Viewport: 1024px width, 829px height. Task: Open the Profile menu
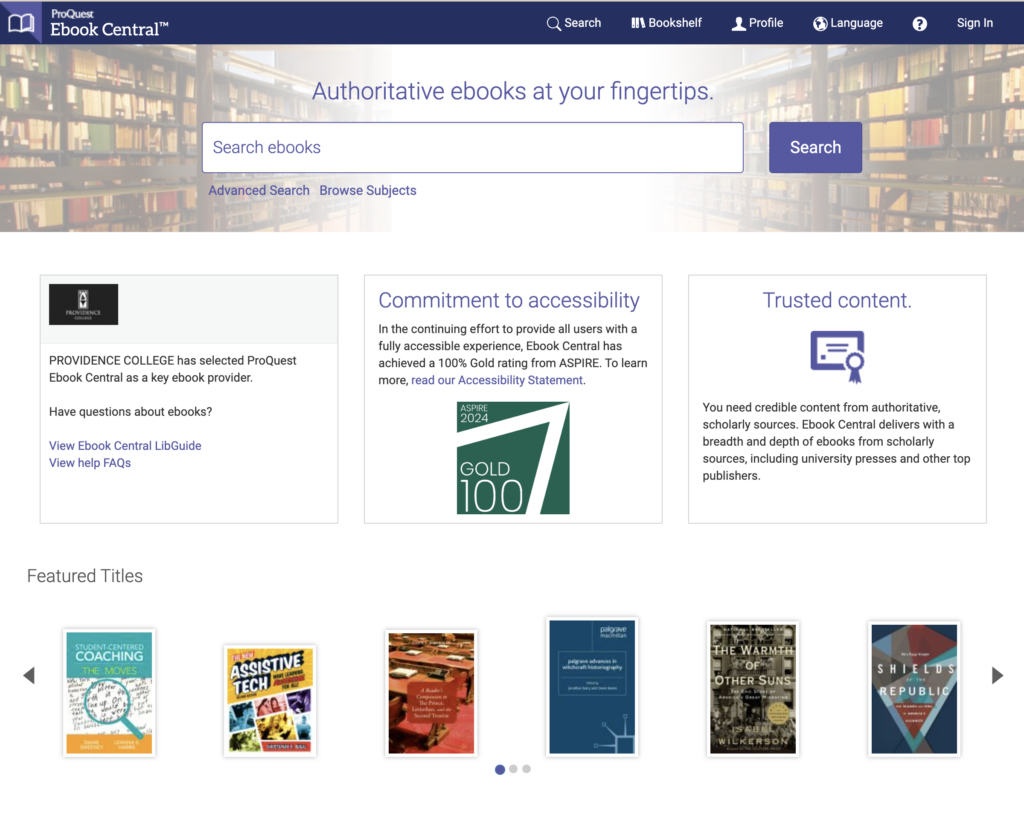pos(757,23)
